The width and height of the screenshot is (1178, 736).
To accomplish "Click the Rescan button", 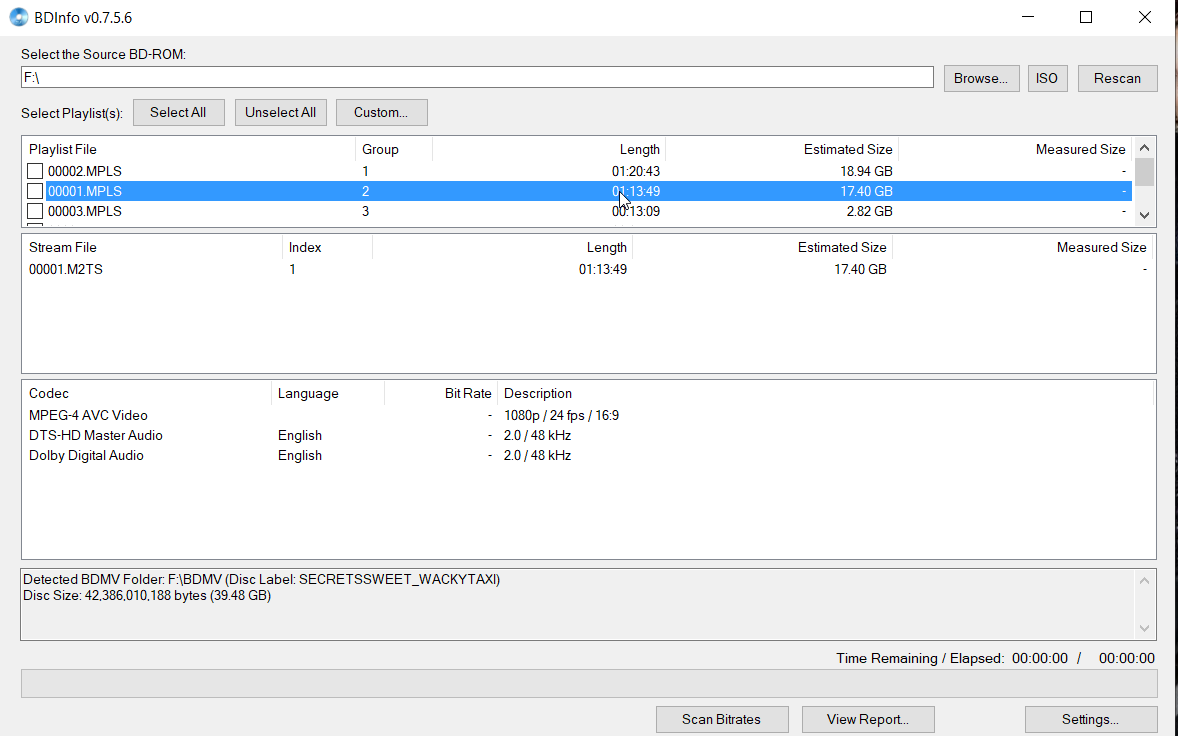I will point(1117,78).
